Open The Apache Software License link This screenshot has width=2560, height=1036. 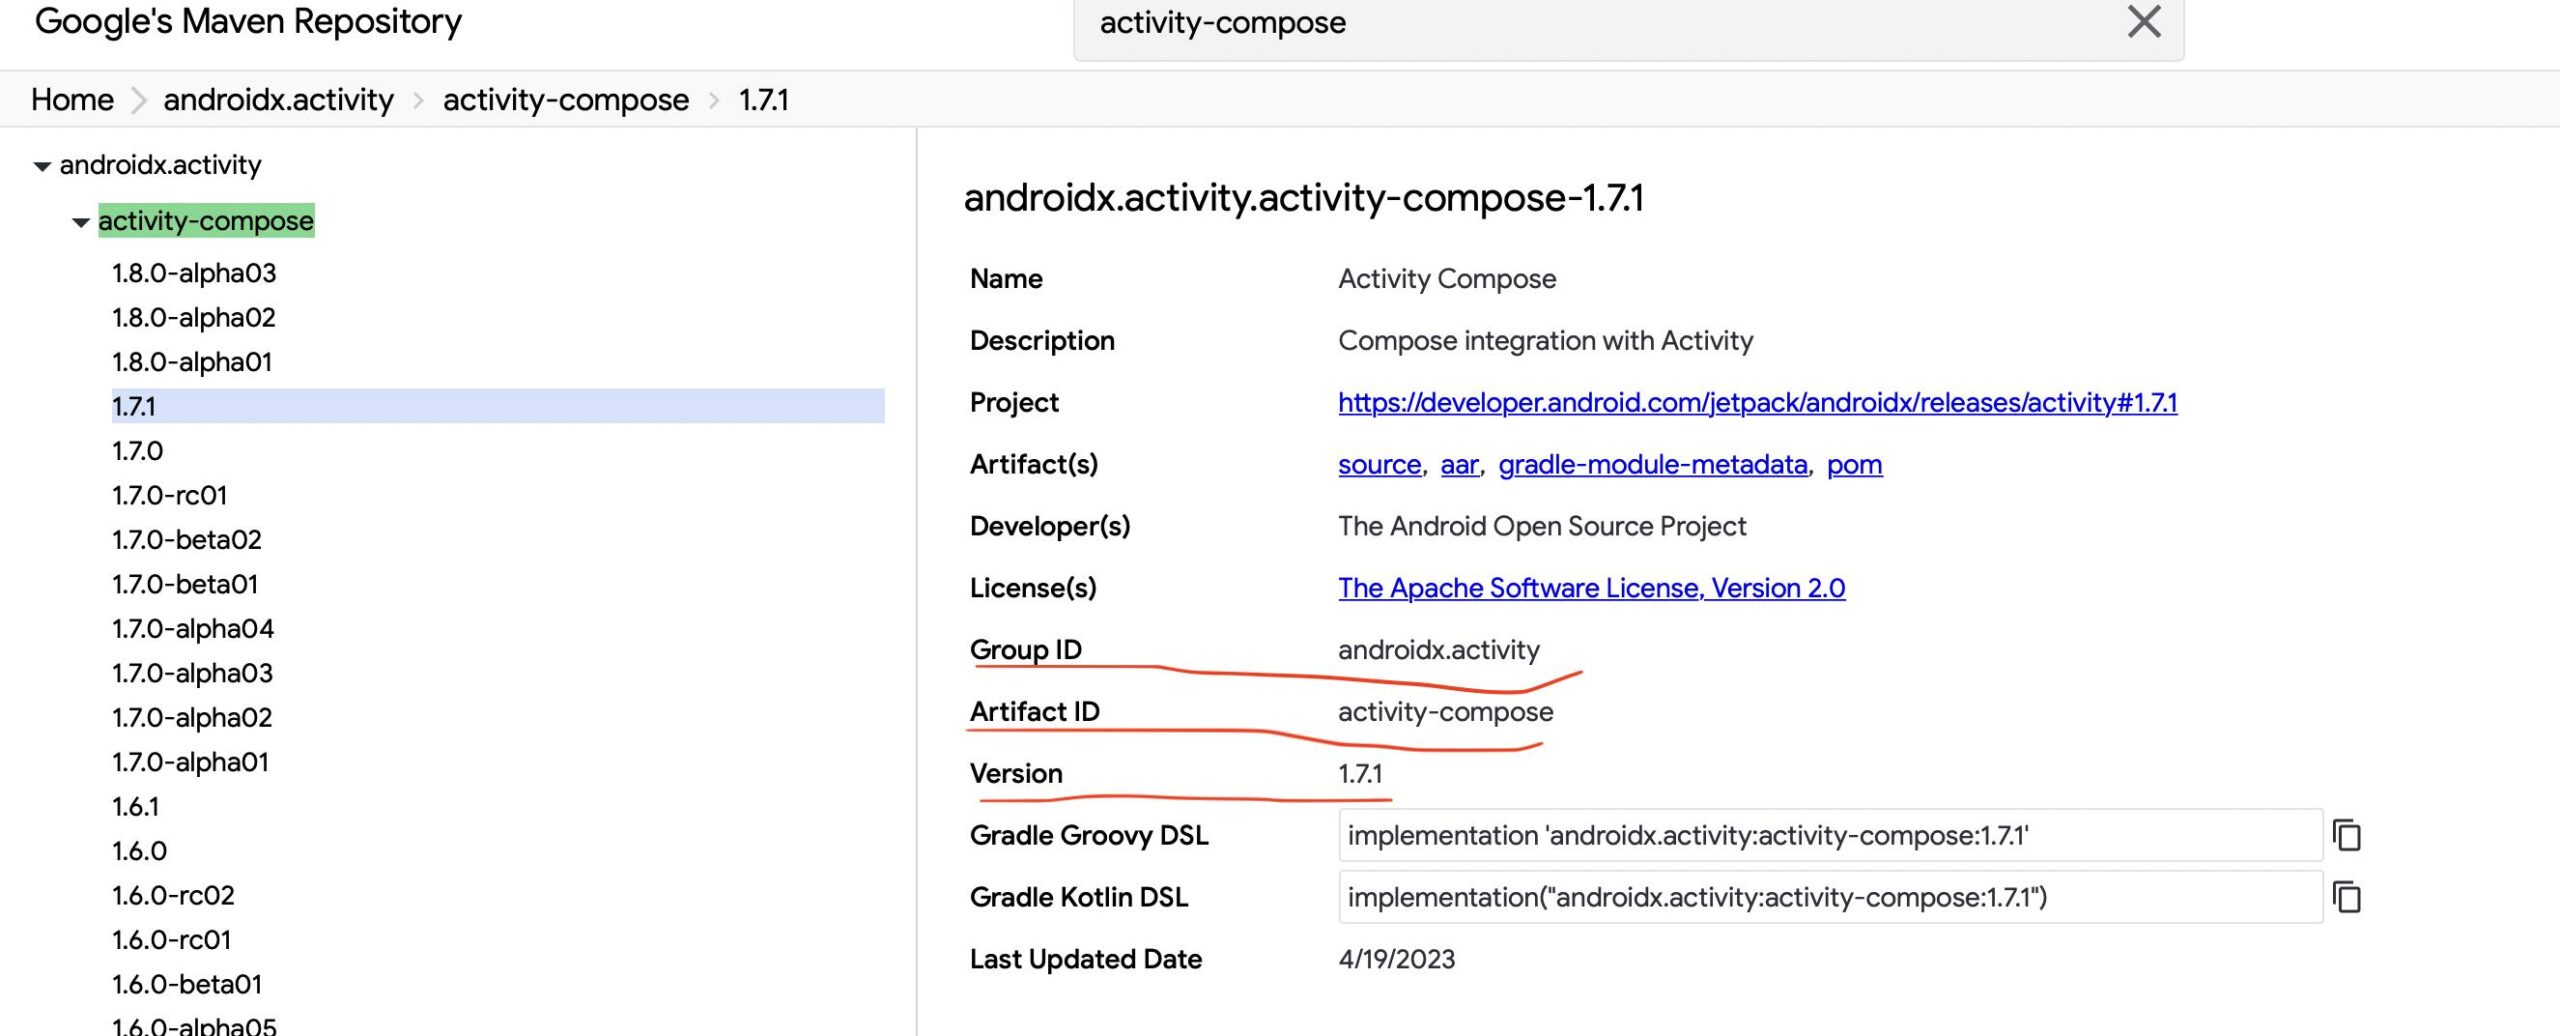pyautogui.click(x=1591, y=588)
